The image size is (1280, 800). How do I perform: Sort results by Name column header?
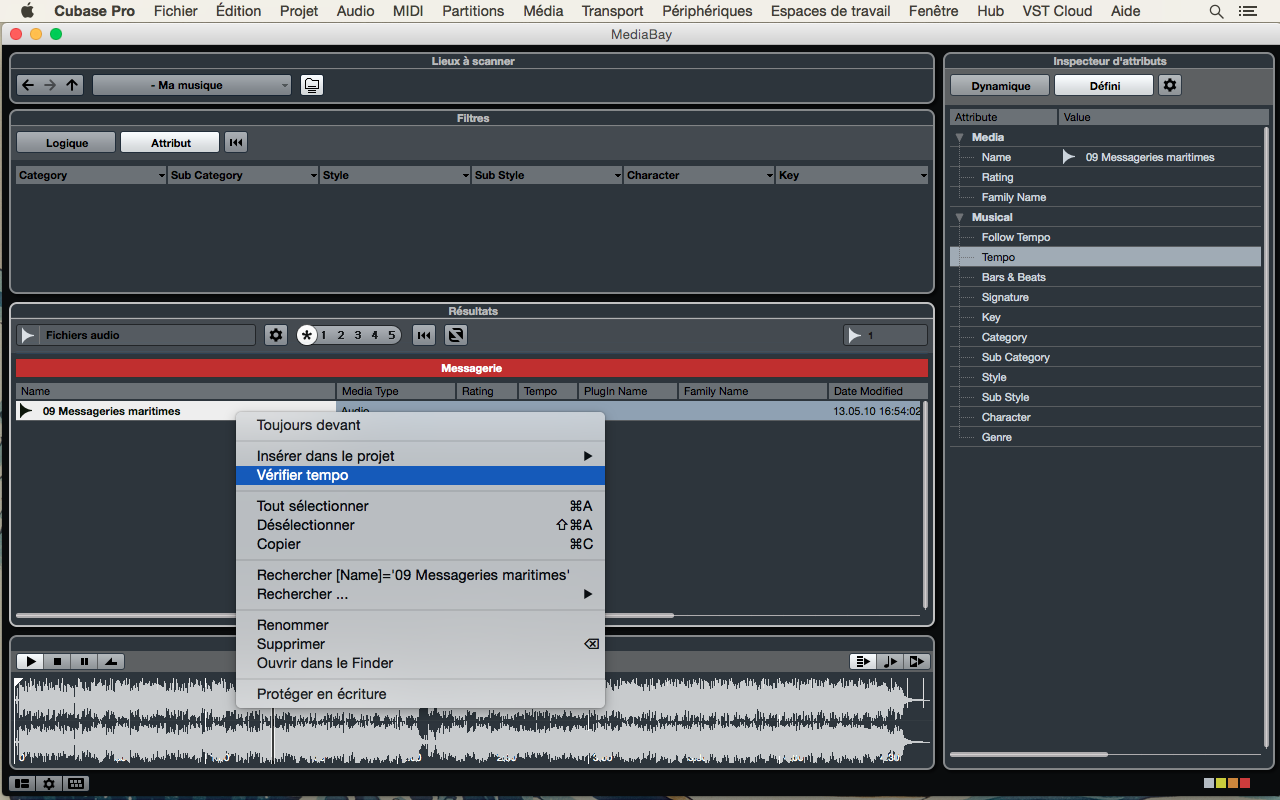pyautogui.click(x=176, y=391)
